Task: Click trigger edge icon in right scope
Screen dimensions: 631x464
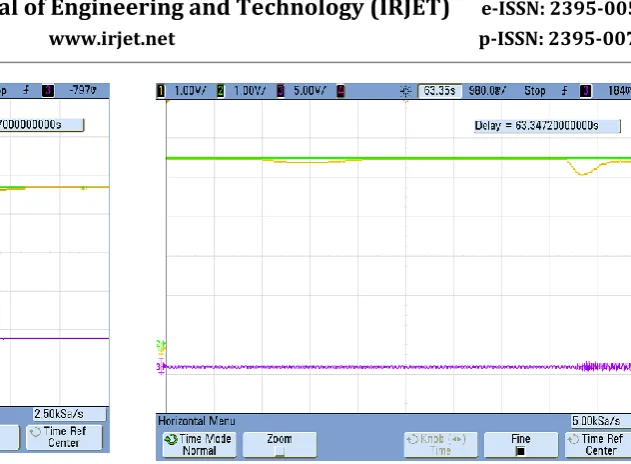Action: [x=564, y=91]
